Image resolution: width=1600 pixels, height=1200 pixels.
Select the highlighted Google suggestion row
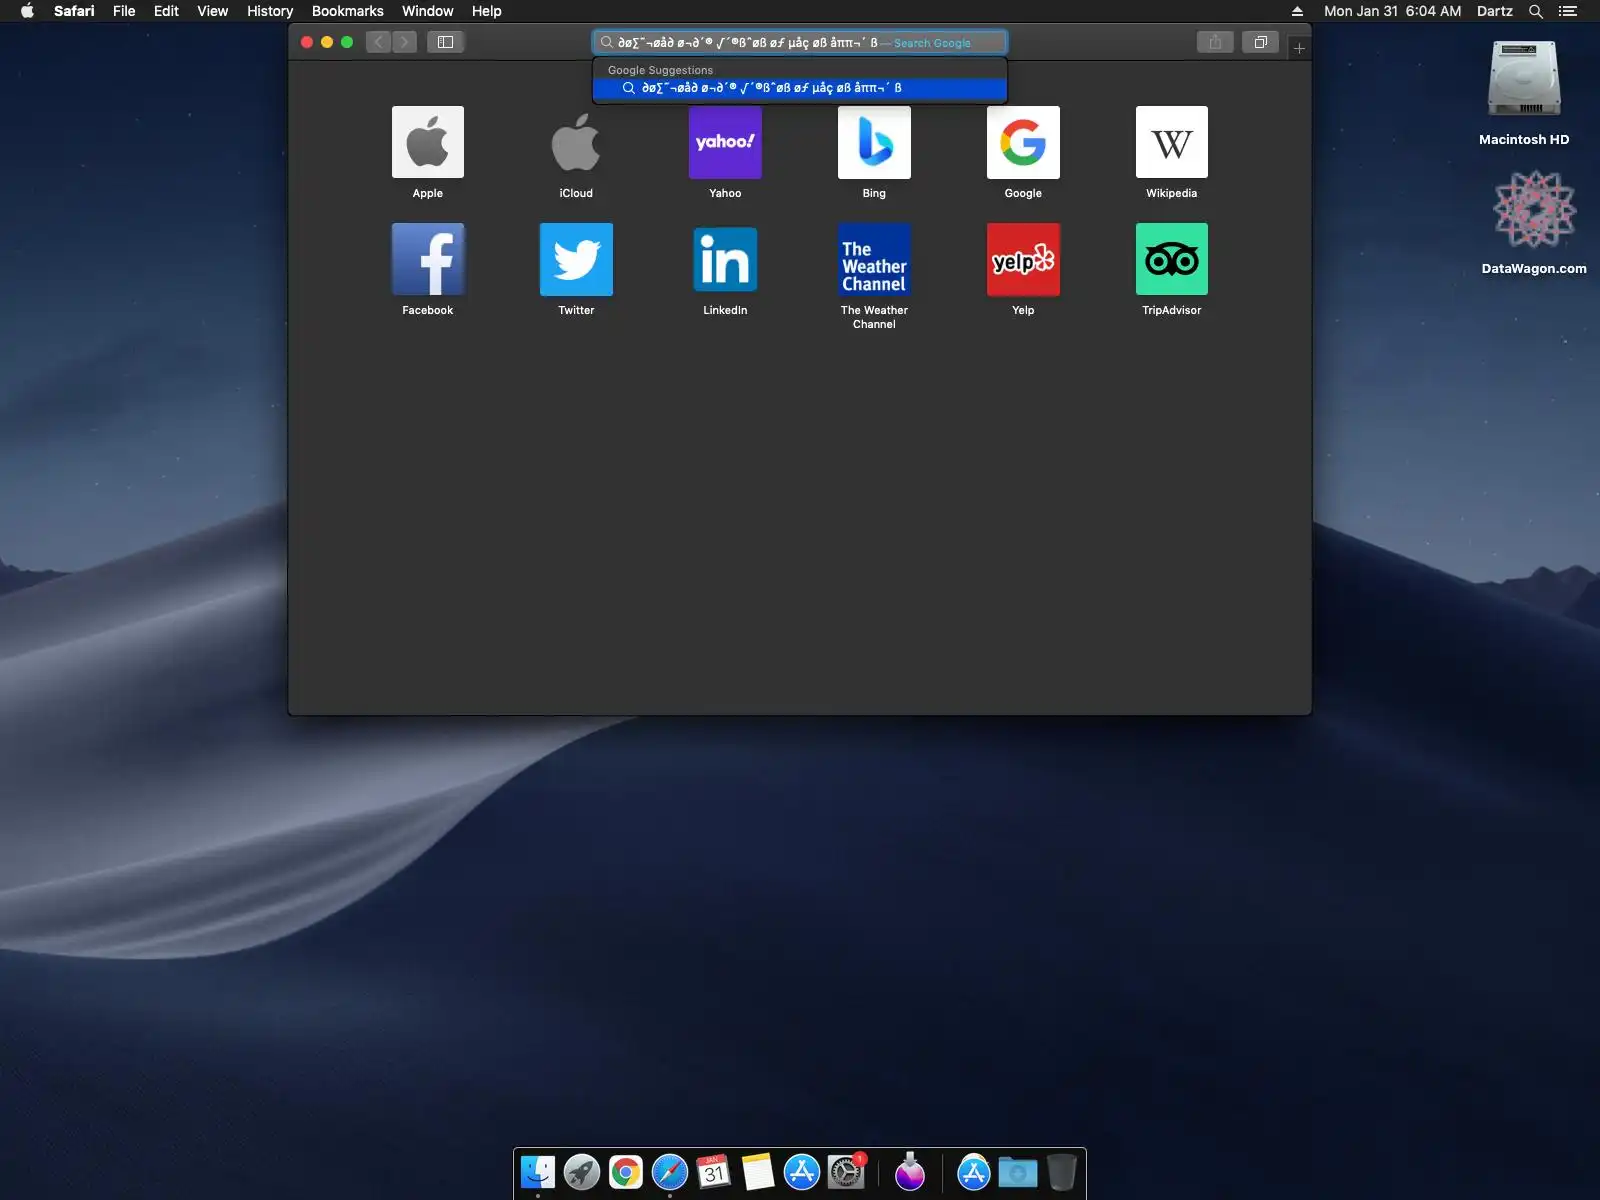coord(800,88)
